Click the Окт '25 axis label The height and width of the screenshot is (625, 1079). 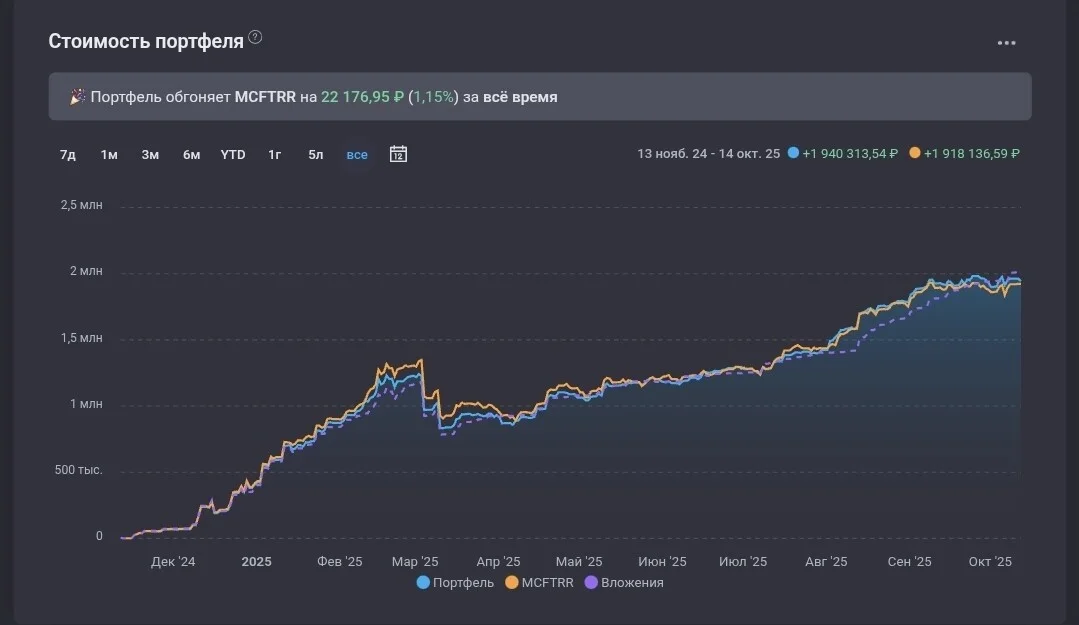[990, 562]
